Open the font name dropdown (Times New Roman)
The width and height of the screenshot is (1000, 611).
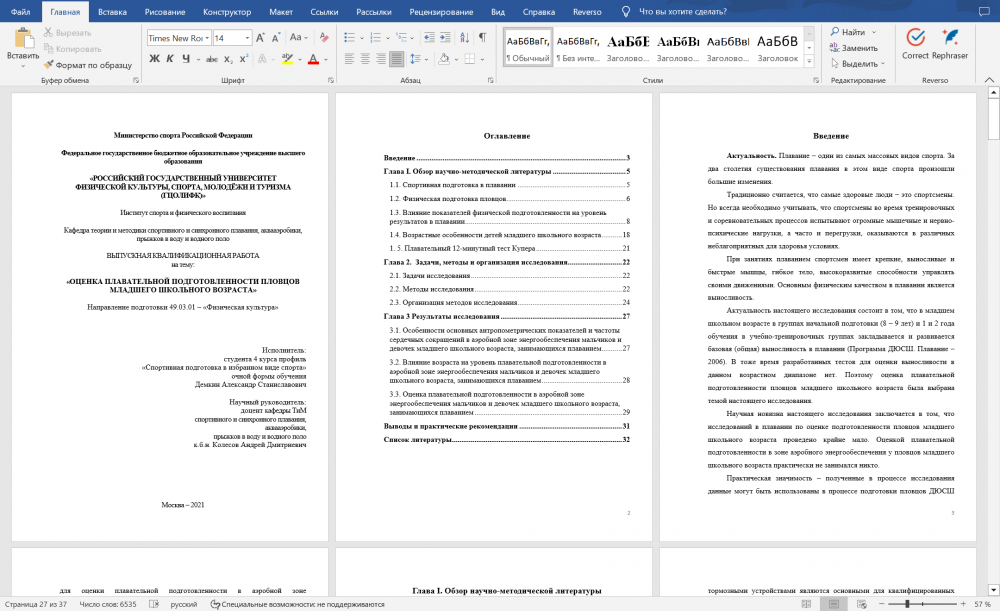coord(207,38)
